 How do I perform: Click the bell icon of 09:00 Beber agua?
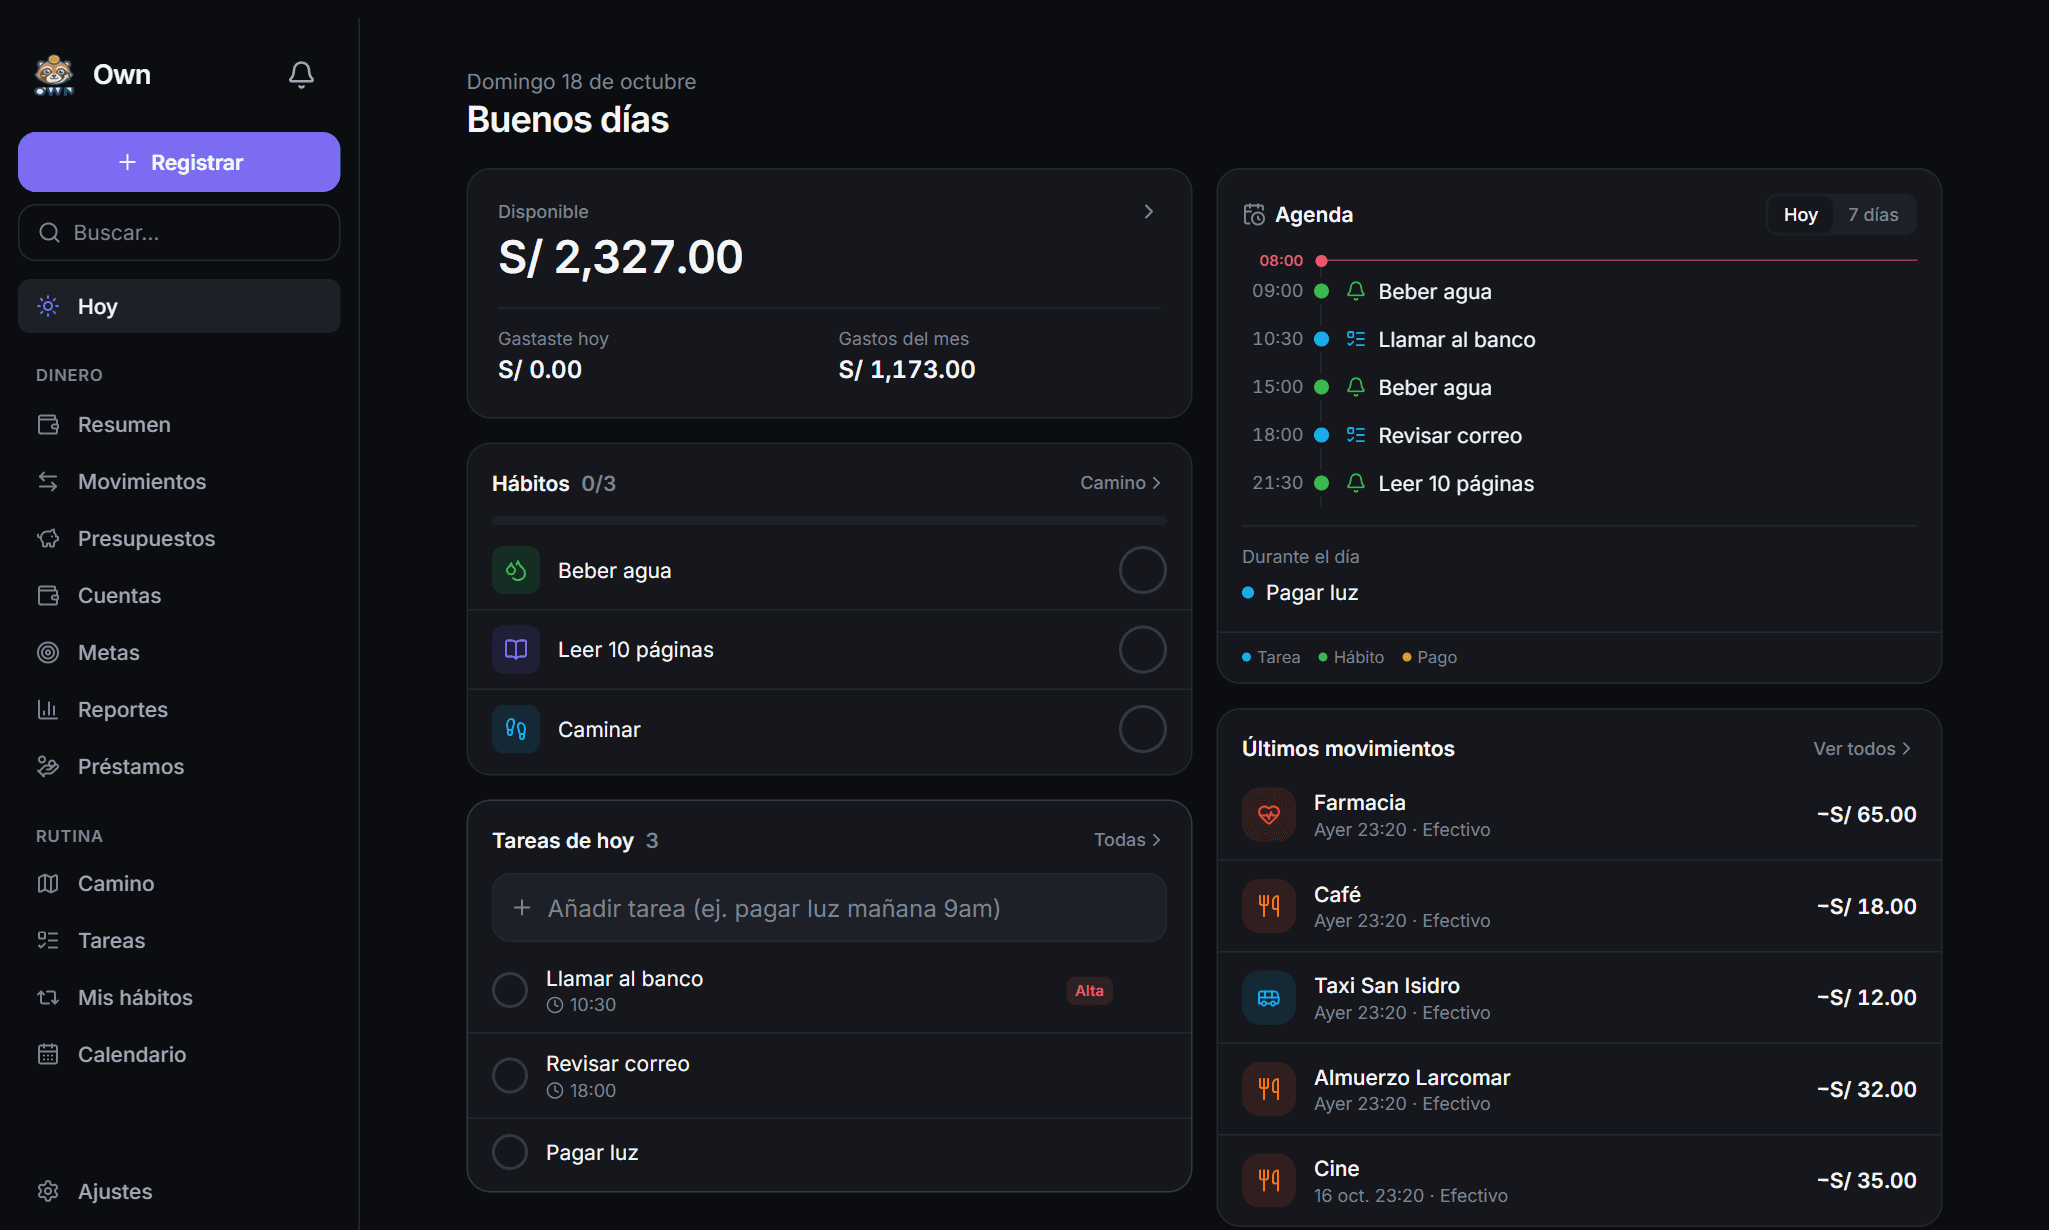(1356, 291)
